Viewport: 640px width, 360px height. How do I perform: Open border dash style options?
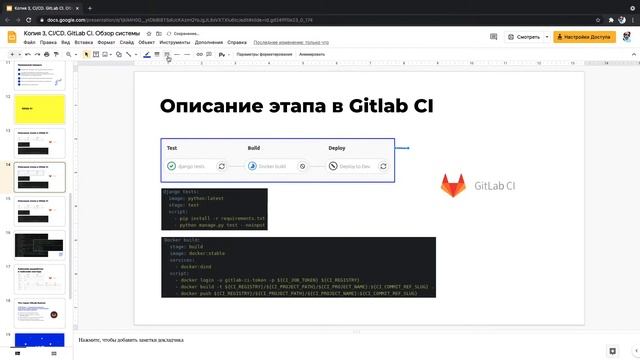[167, 54]
